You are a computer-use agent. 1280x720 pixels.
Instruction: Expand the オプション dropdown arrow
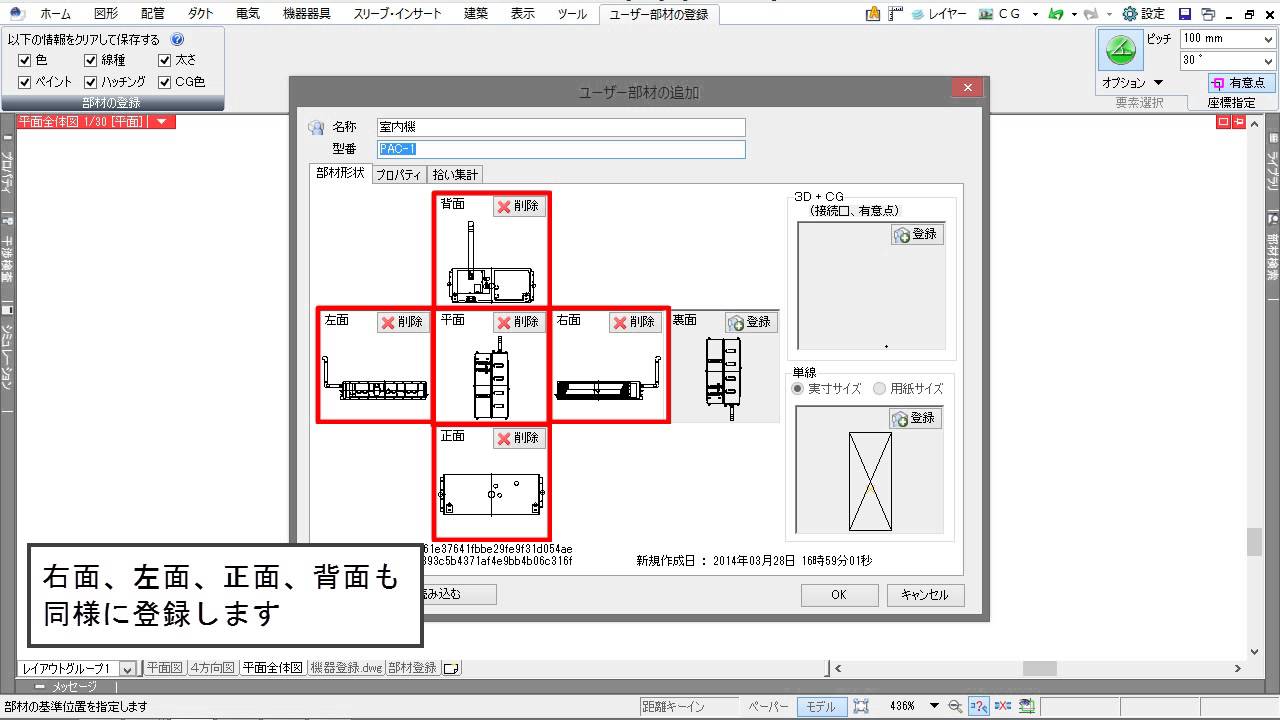point(1158,83)
